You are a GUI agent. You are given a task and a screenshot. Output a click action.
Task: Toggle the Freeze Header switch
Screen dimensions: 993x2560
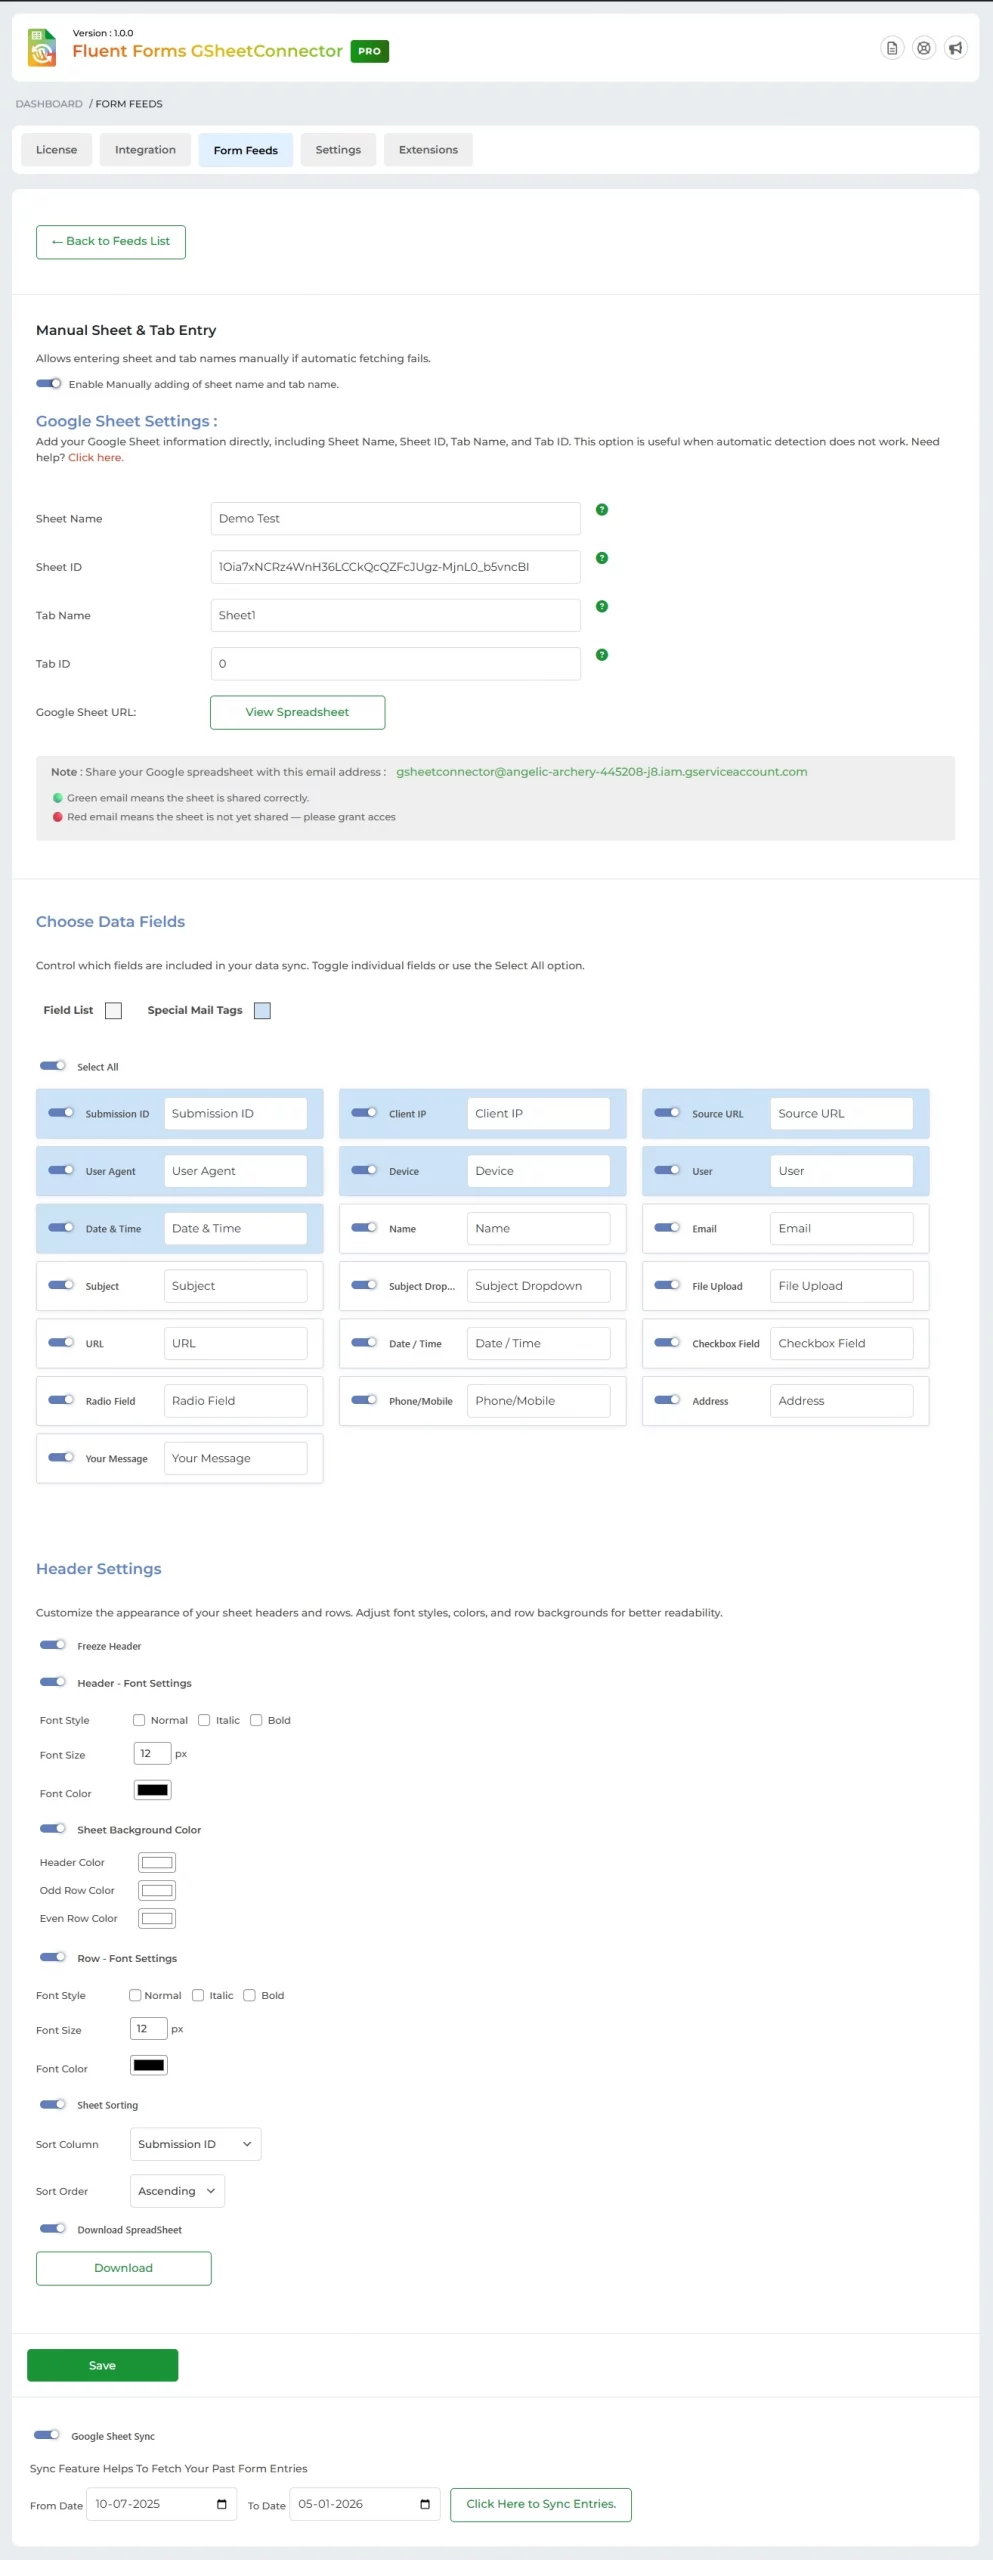53,1645
